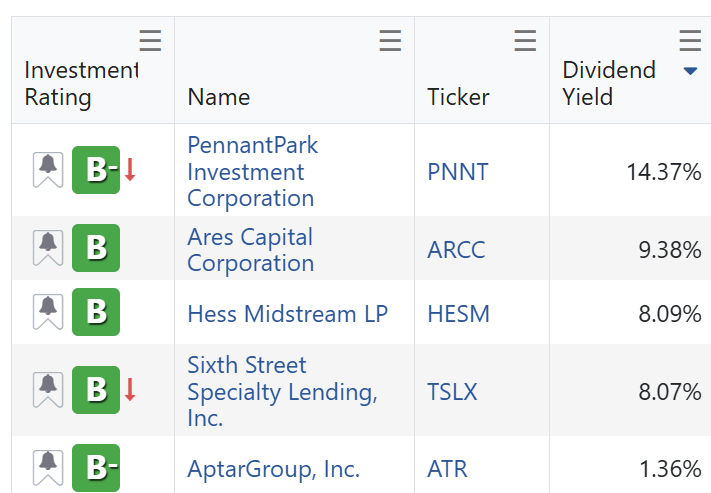This screenshot has height=493, width=711.
Task: Click the Dividend Yield sort arrow
Action: click(690, 71)
